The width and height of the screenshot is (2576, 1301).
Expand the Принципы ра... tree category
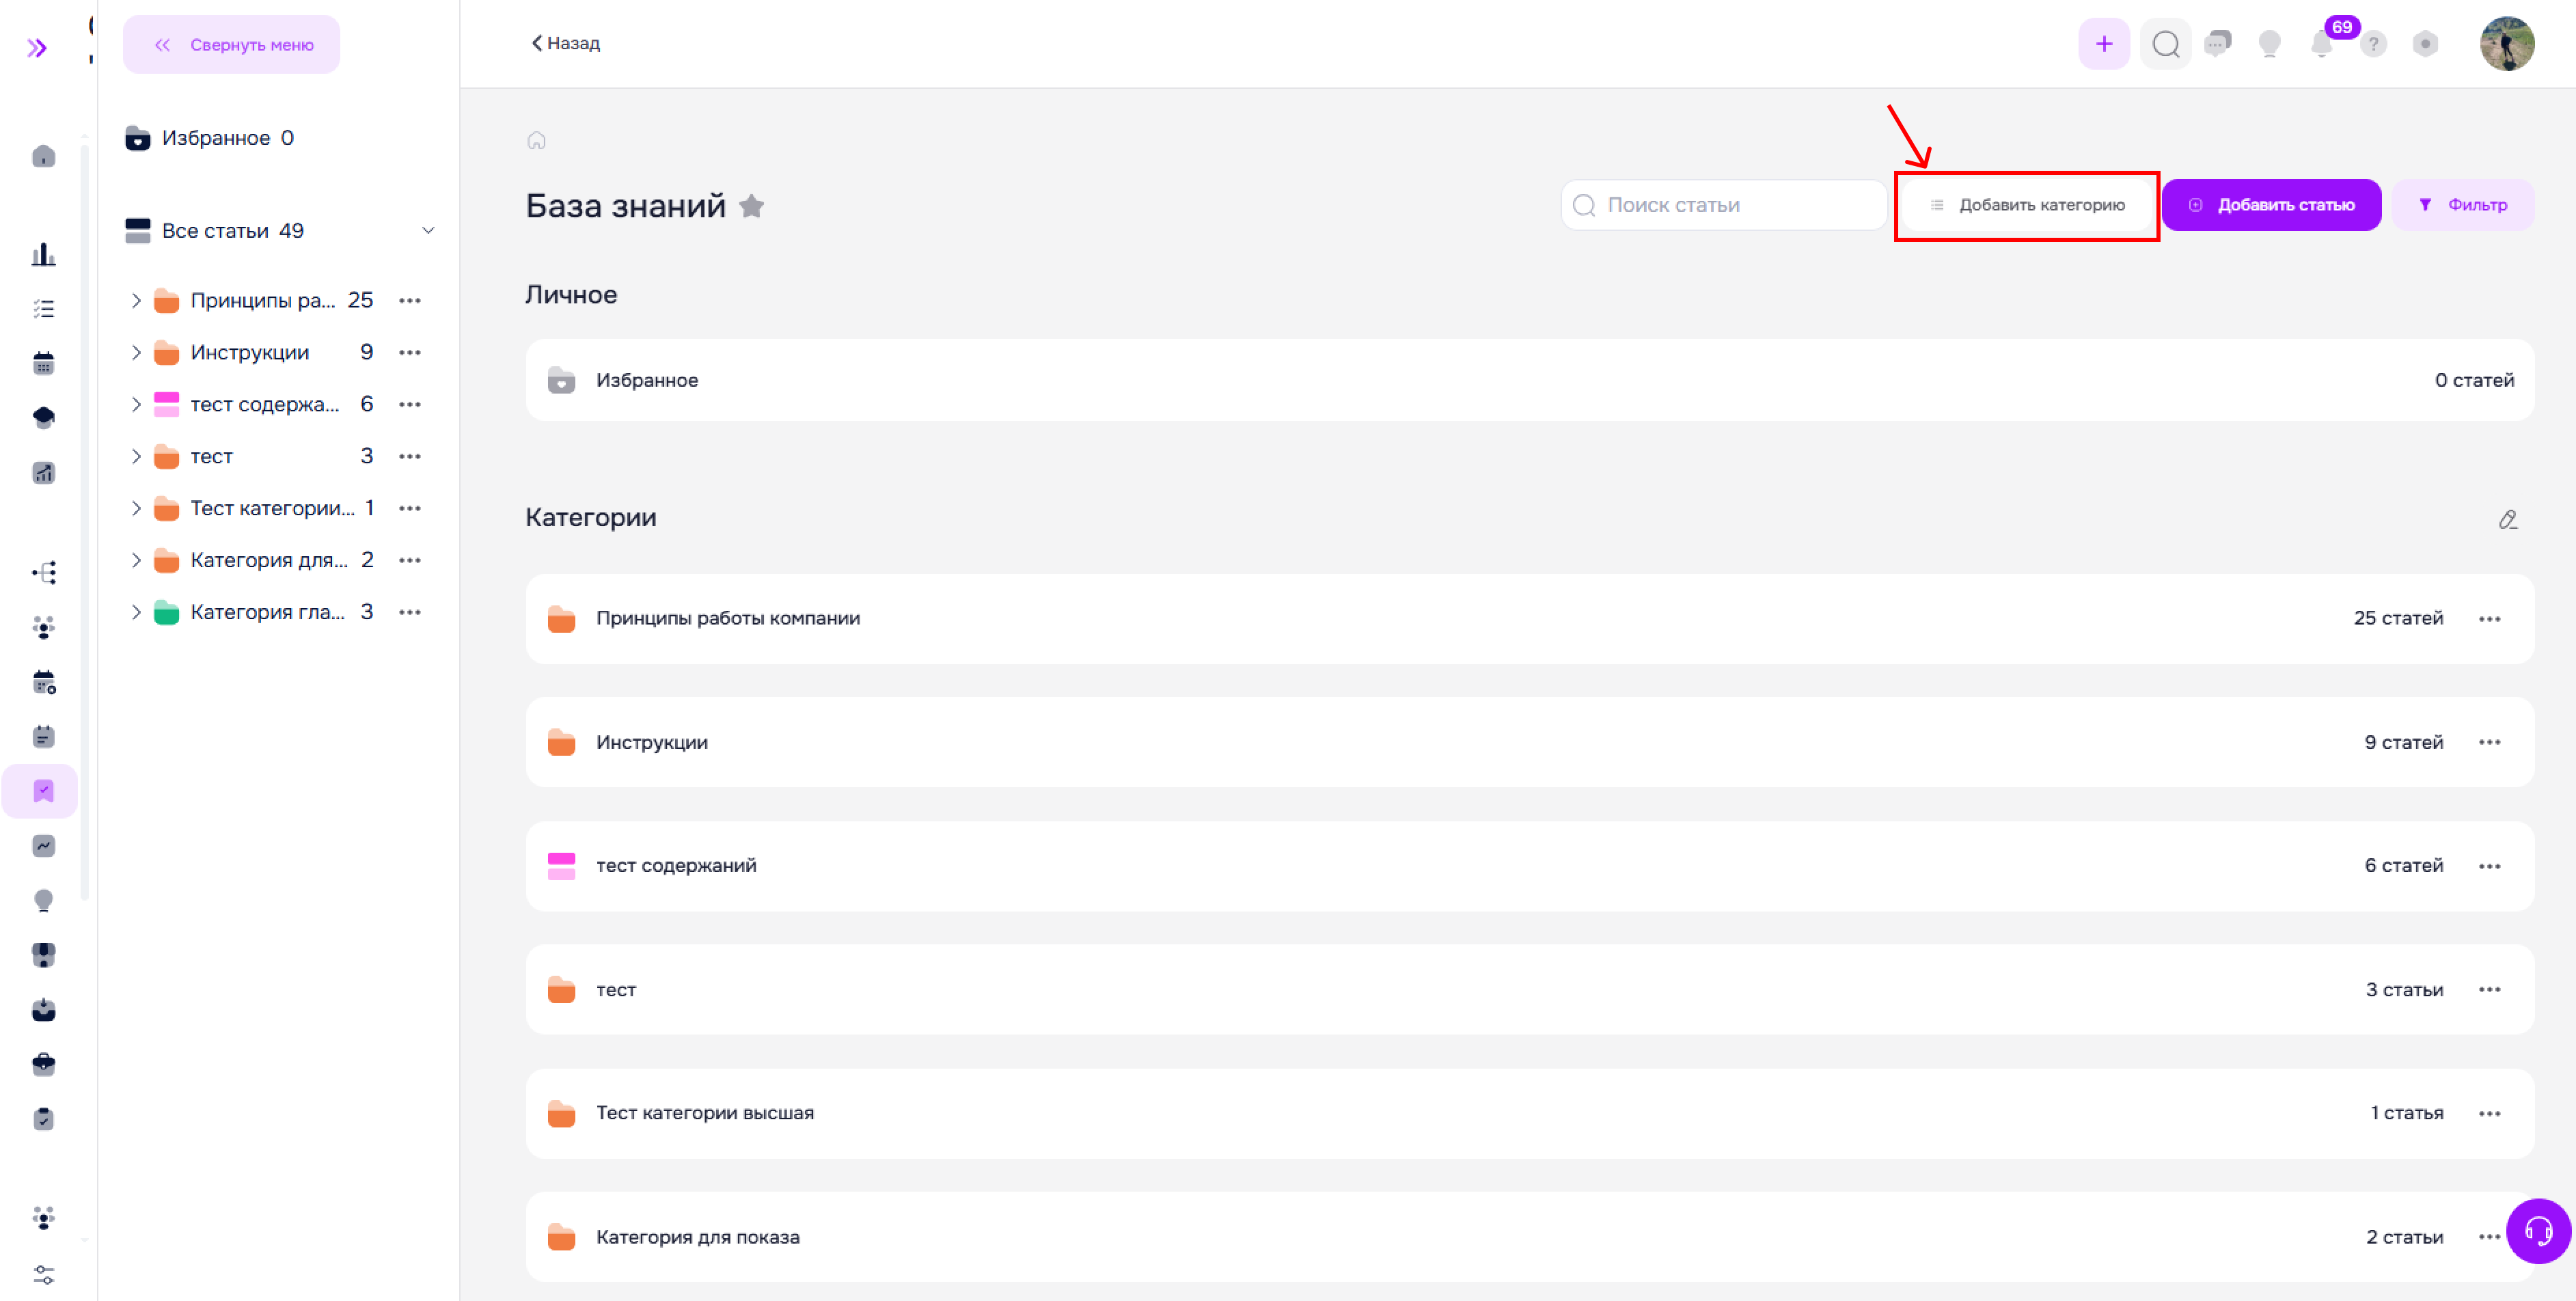pyautogui.click(x=136, y=300)
